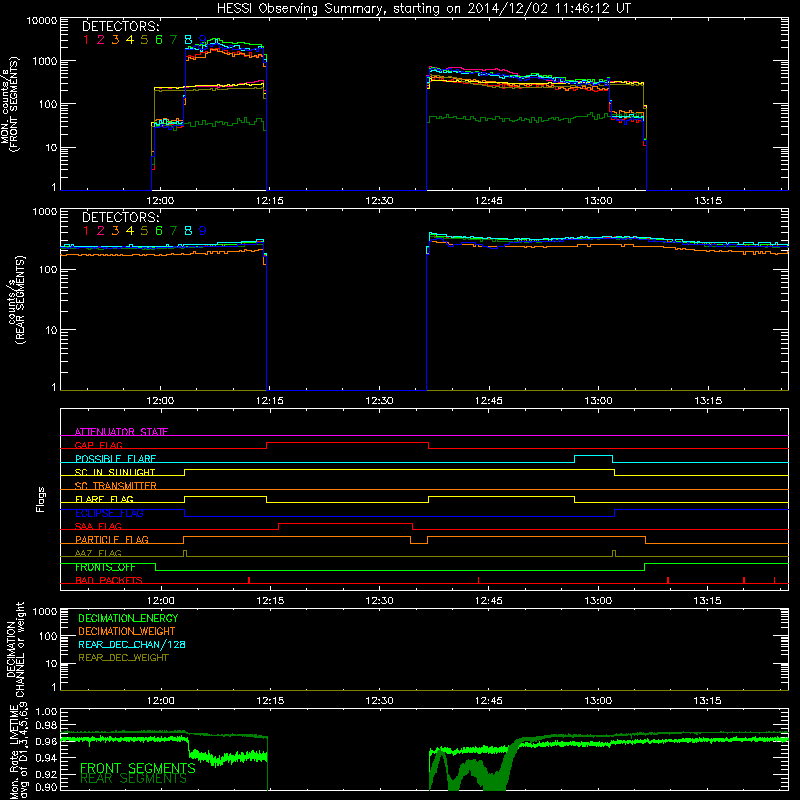Click the REAR_DEC_WEIGHT legend entry

point(123,658)
